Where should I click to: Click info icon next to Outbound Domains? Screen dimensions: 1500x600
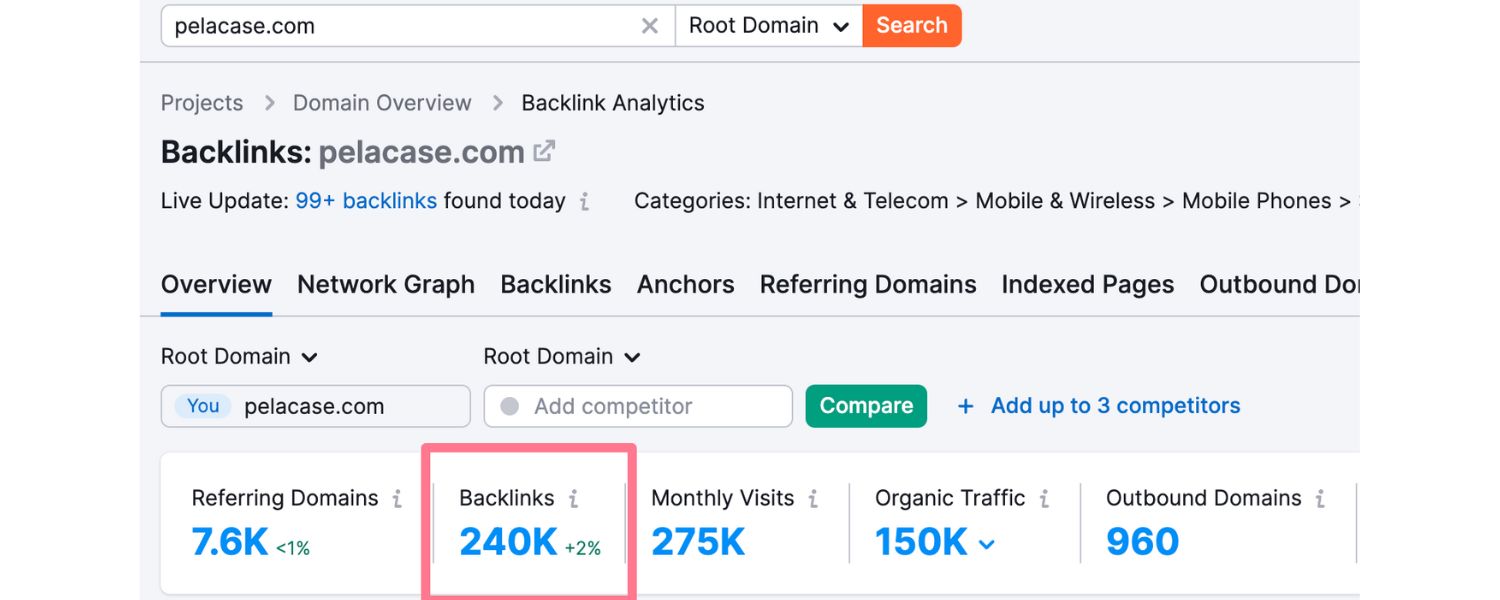1320,499
